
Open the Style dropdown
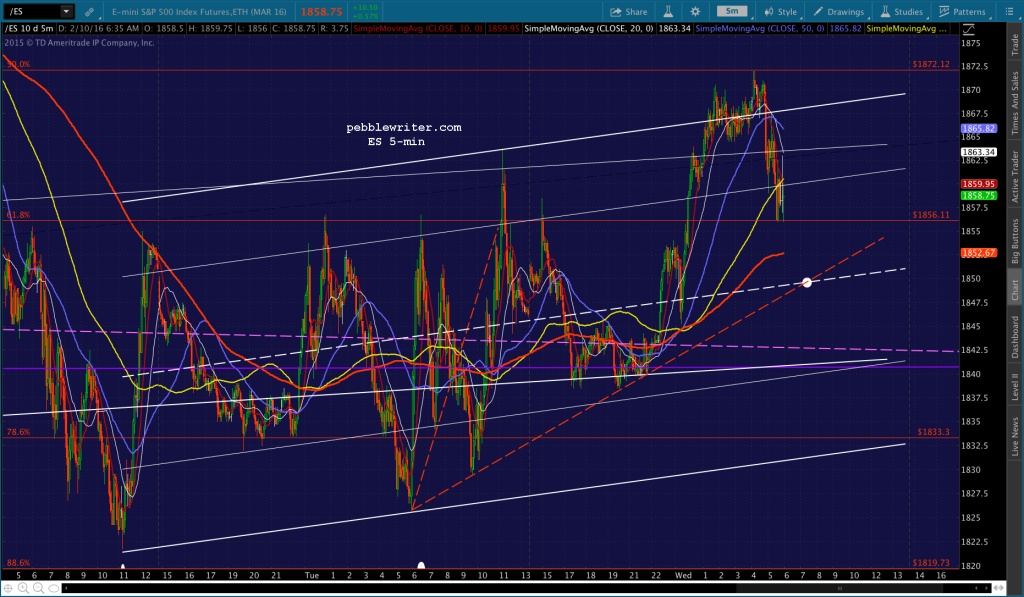point(780,12)
